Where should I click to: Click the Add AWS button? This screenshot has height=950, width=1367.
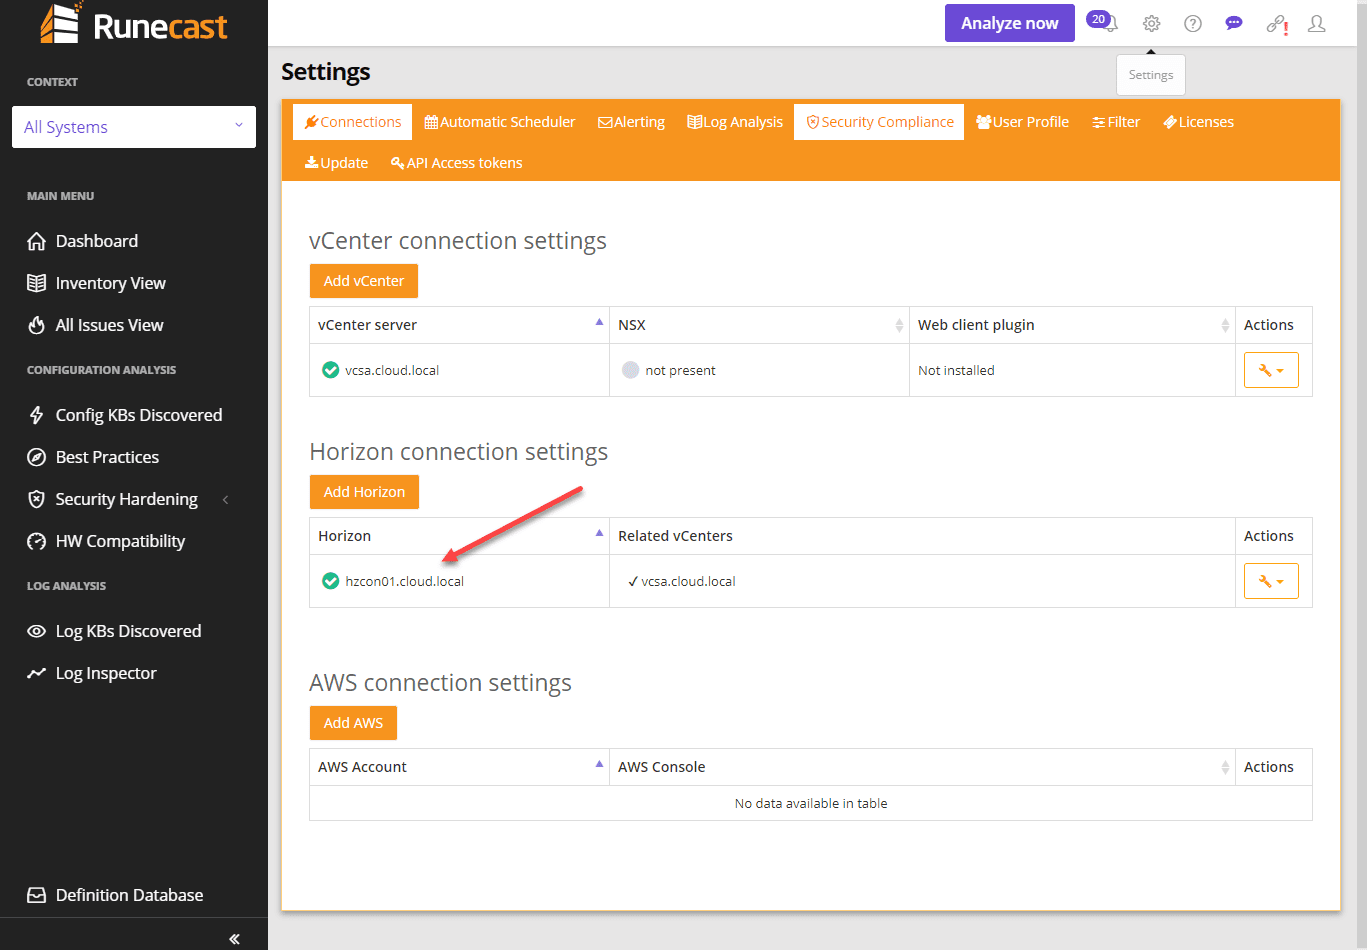353,723
